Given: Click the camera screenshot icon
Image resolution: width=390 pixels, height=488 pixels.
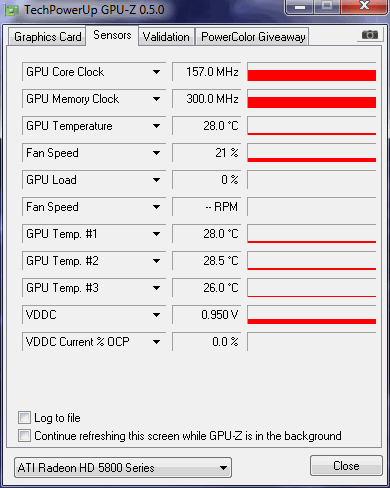Looking at the screenshot, I should pos(370,35).
